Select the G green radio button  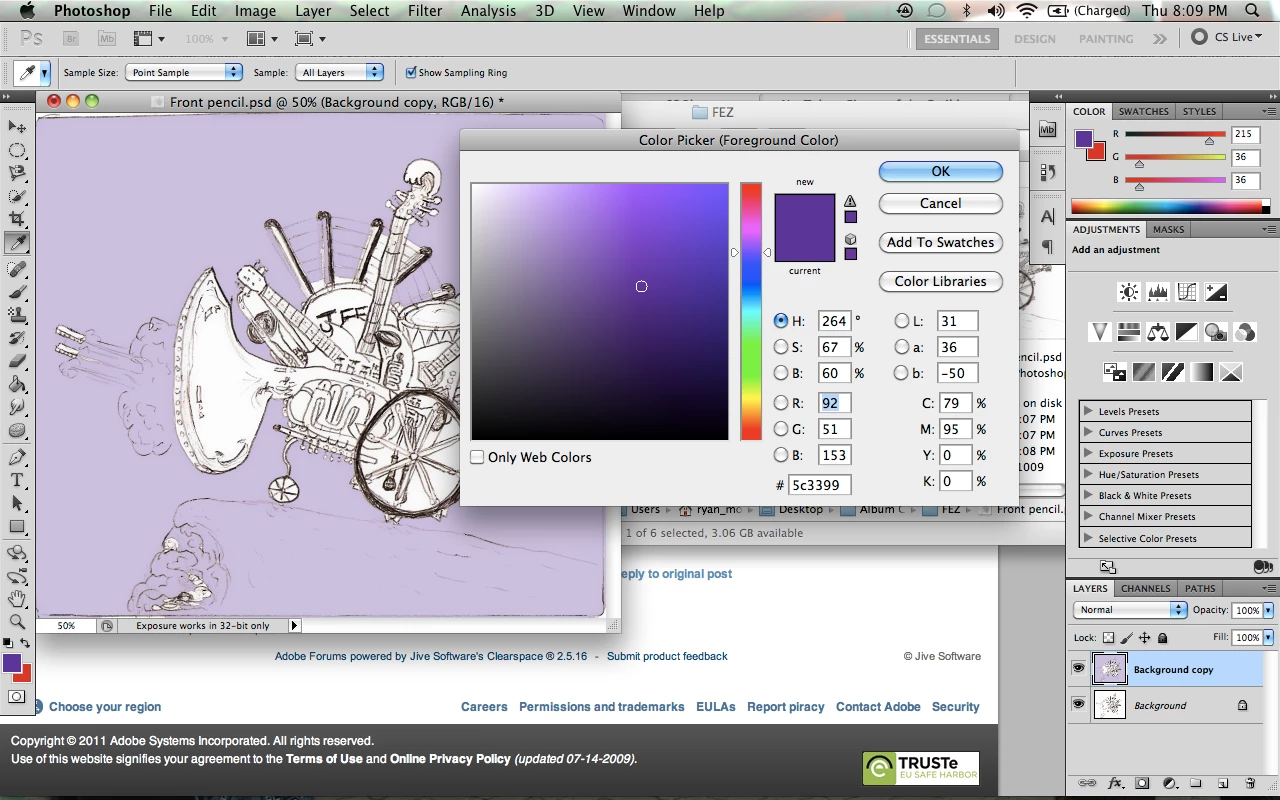[781, 429]
